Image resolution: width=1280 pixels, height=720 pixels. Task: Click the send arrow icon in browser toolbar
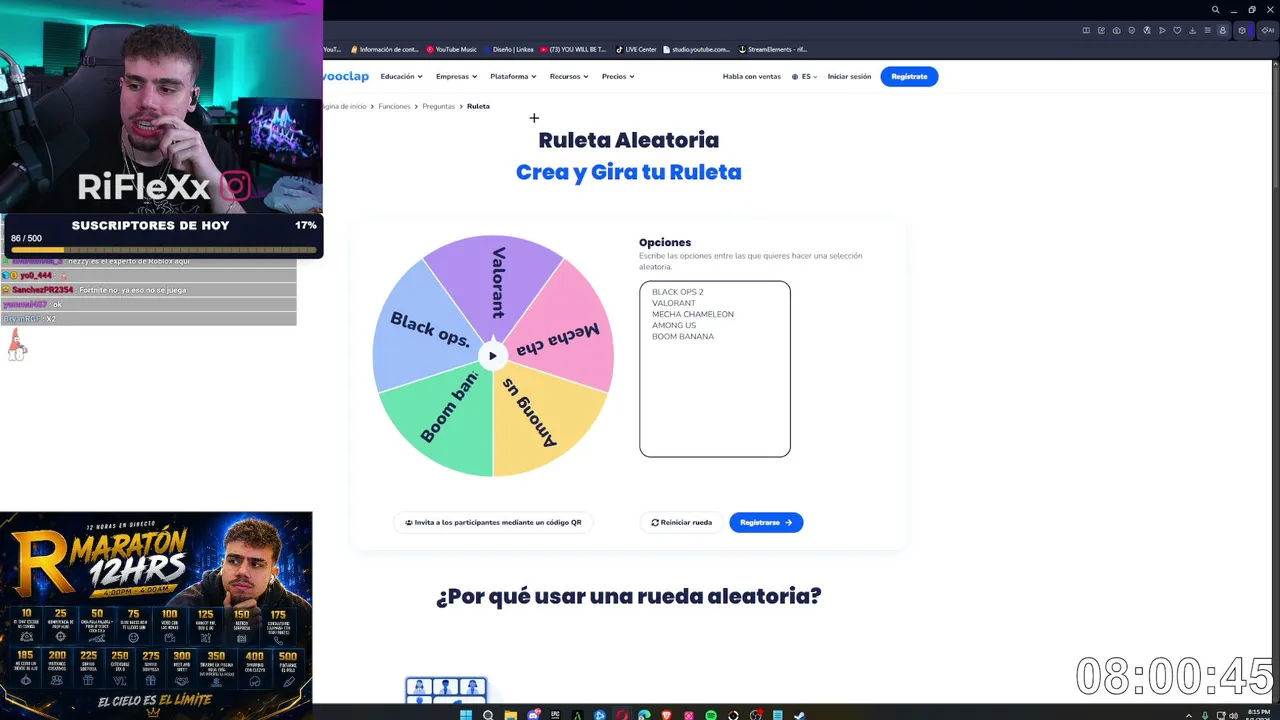(1162, 31)
